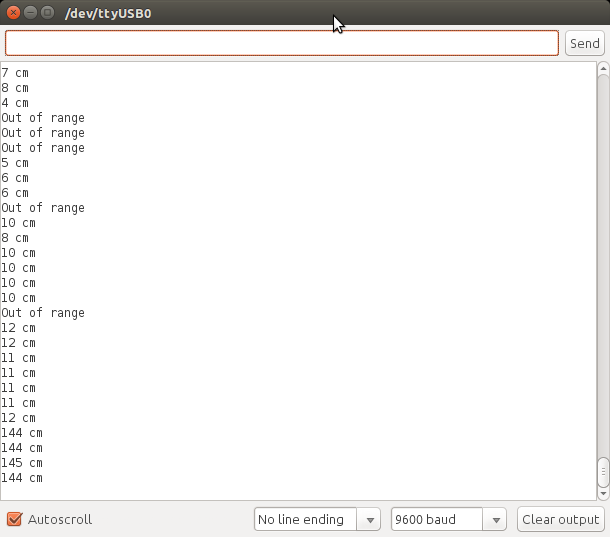Close the /dev/ttyUSB0 window
Viewport: 610px width, 537px height.
point(13,13)
